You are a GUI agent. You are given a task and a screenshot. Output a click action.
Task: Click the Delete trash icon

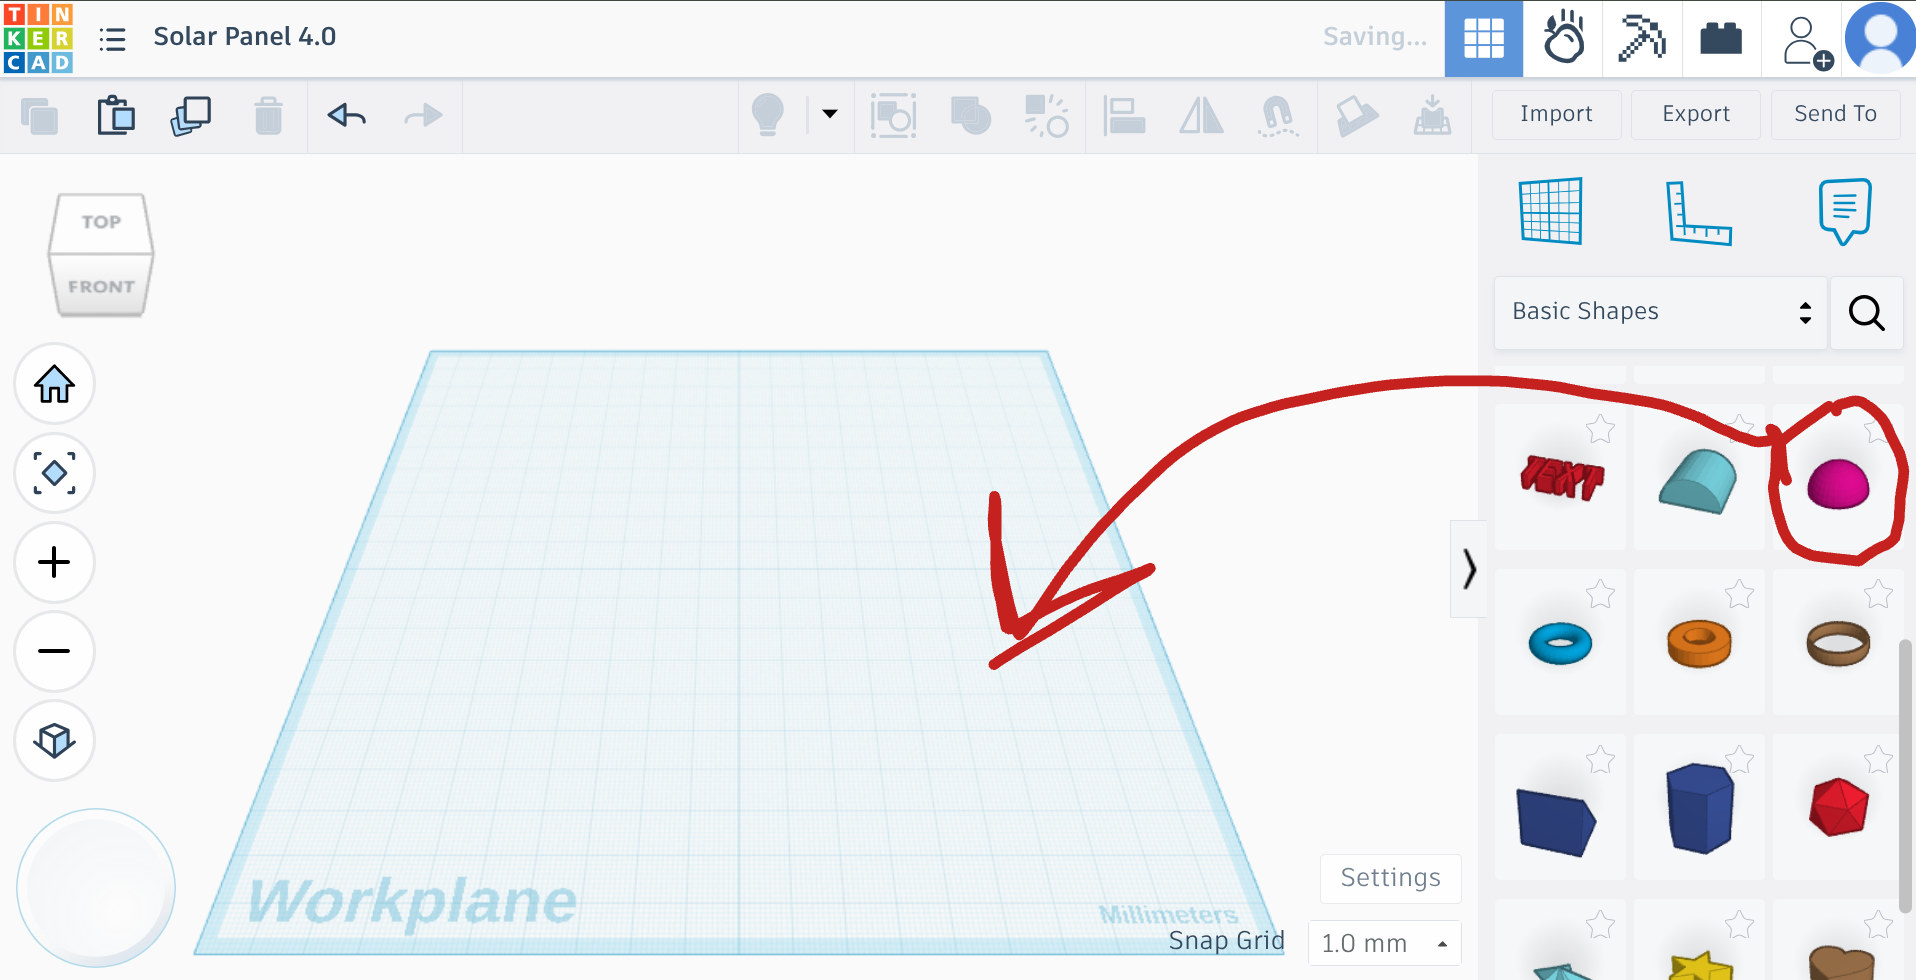268,116
